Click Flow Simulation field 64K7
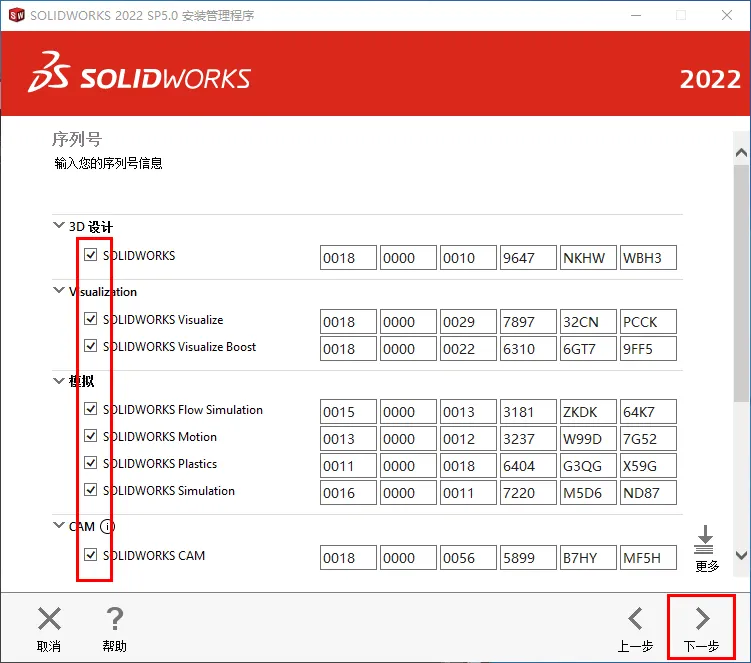This screenshot has height=663, width=751. (649, 412)
